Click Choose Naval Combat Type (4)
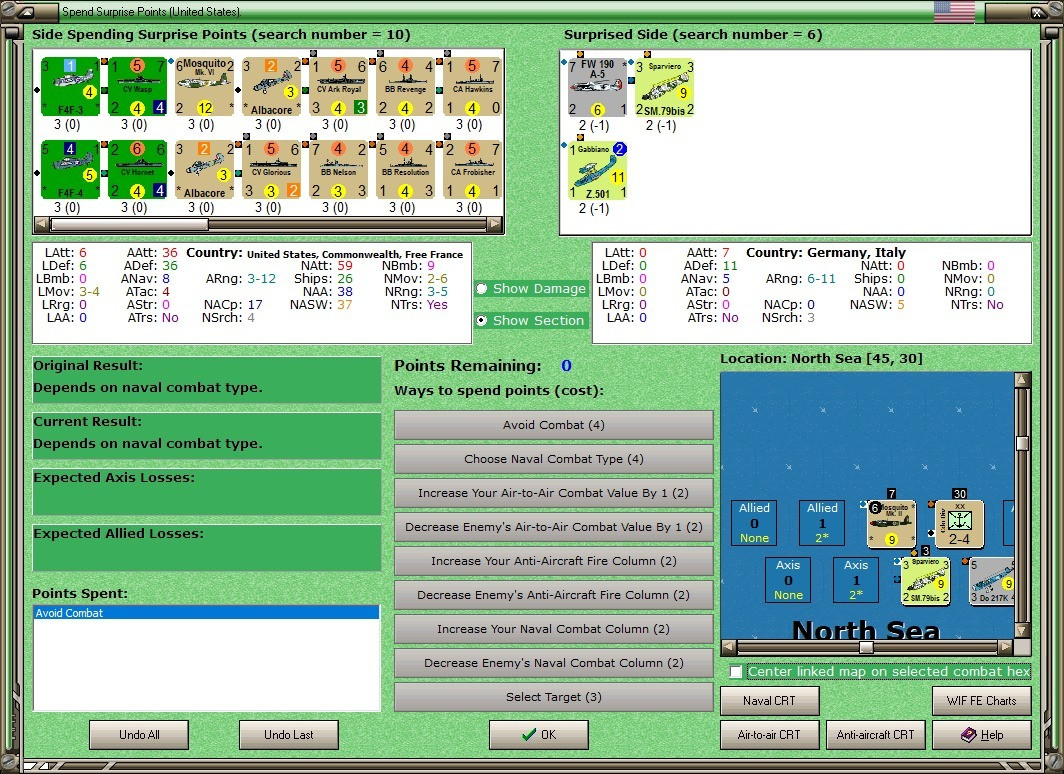This screenshot has height=774, width=1064. tap(554, 459)
